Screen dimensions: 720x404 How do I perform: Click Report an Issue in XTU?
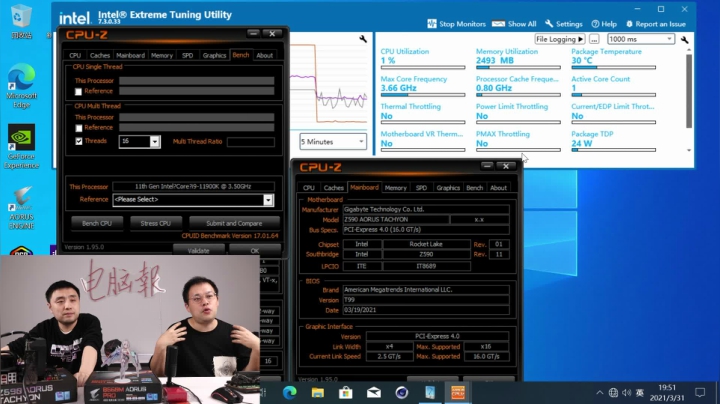point(655,24)
